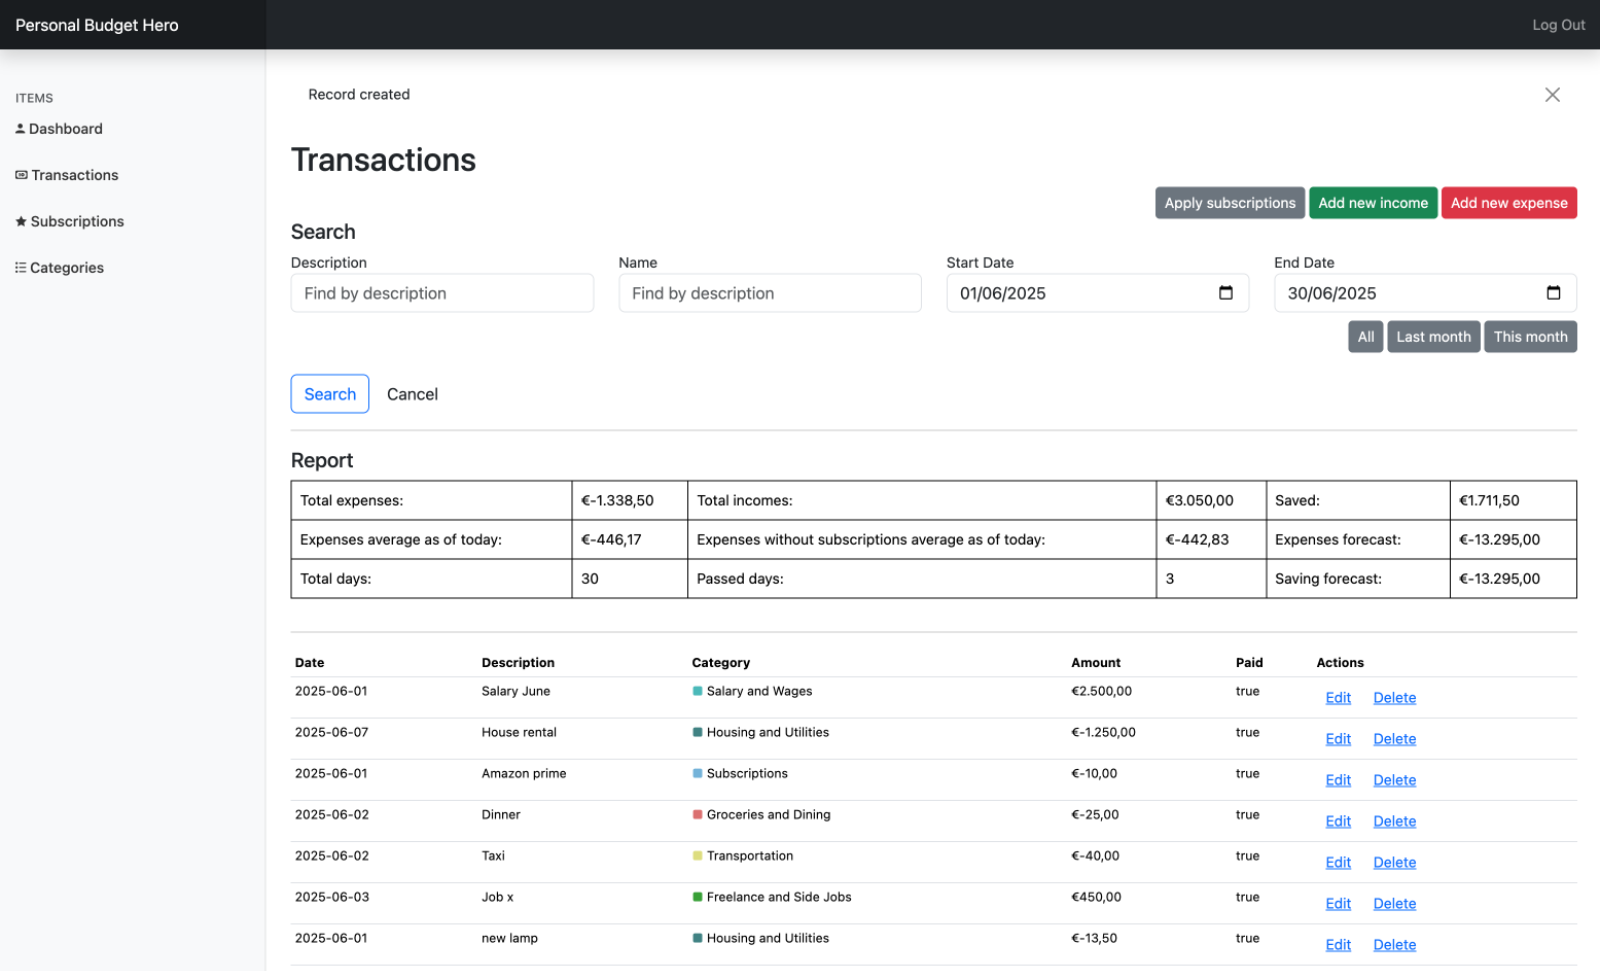The image size is (1600, 971).
Task: Open the End Date calendar picker icon
Action: point(1553,293)
